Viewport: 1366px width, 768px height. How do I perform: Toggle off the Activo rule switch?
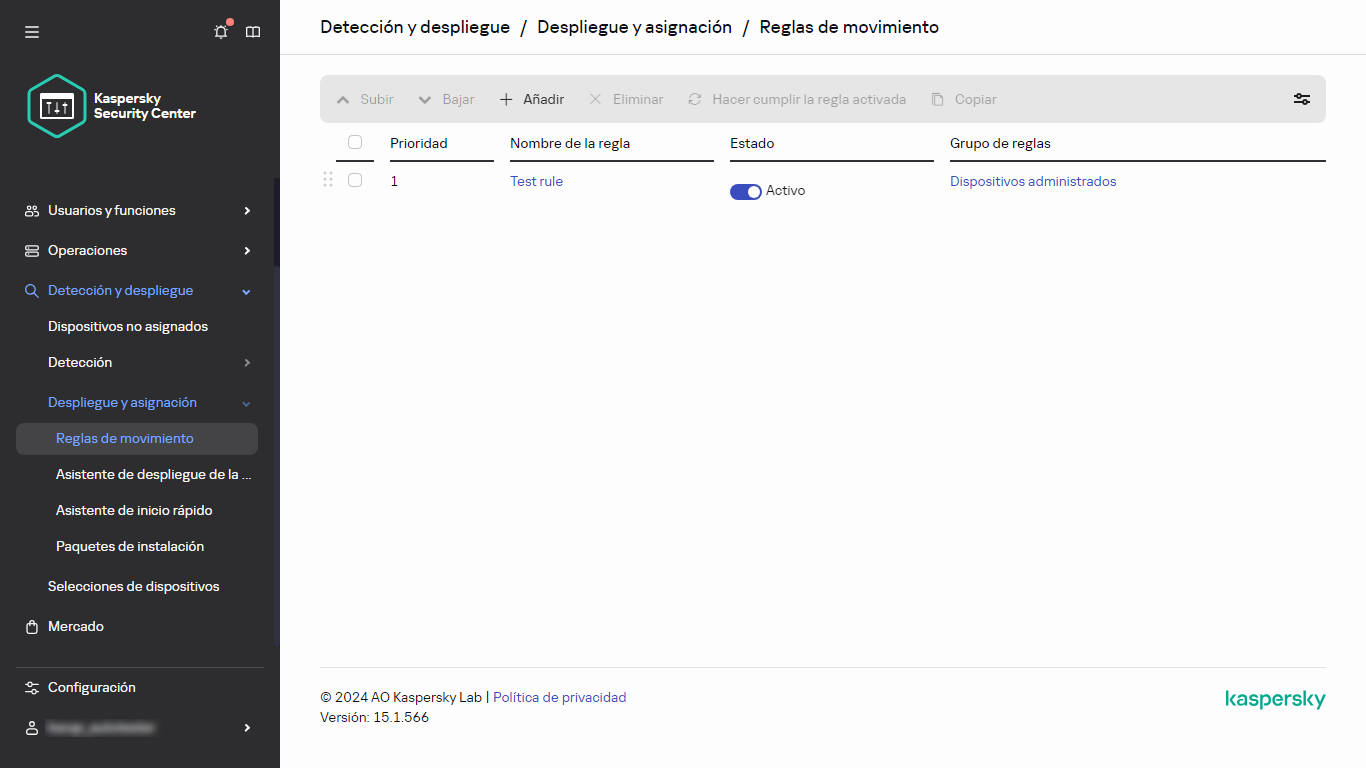(745, 191)
